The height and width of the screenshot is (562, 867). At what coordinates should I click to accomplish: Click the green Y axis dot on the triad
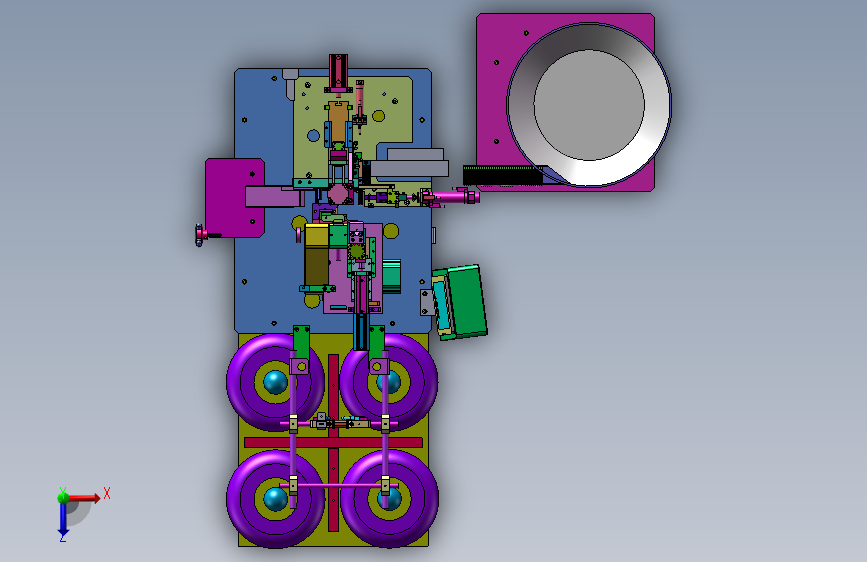pos(63,497)
